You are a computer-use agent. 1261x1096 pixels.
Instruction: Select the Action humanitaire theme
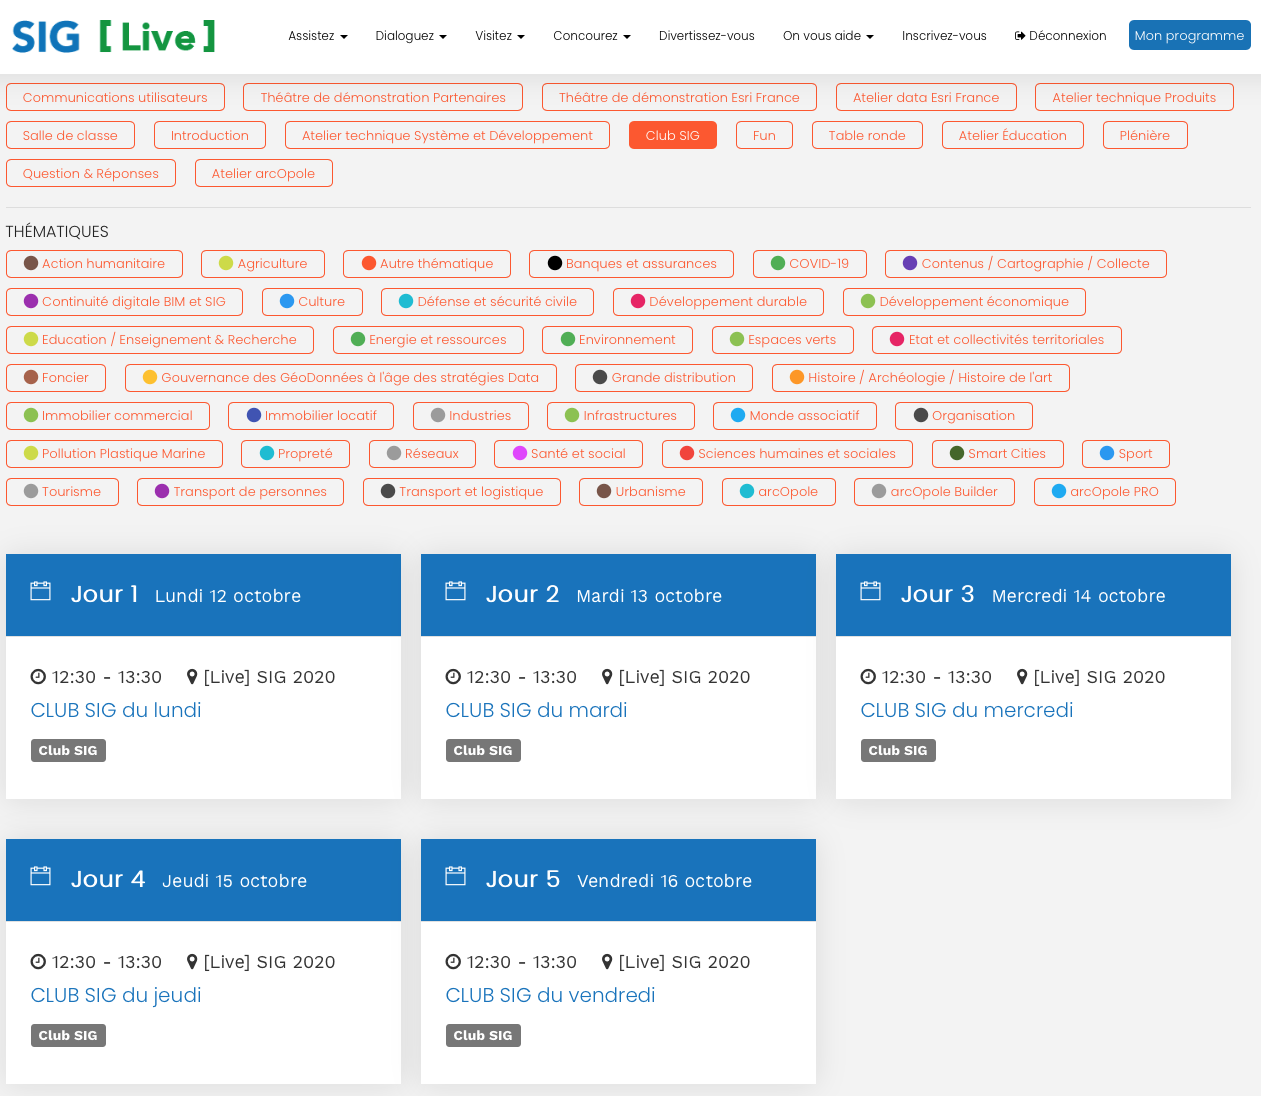click(x=94, y=263)
